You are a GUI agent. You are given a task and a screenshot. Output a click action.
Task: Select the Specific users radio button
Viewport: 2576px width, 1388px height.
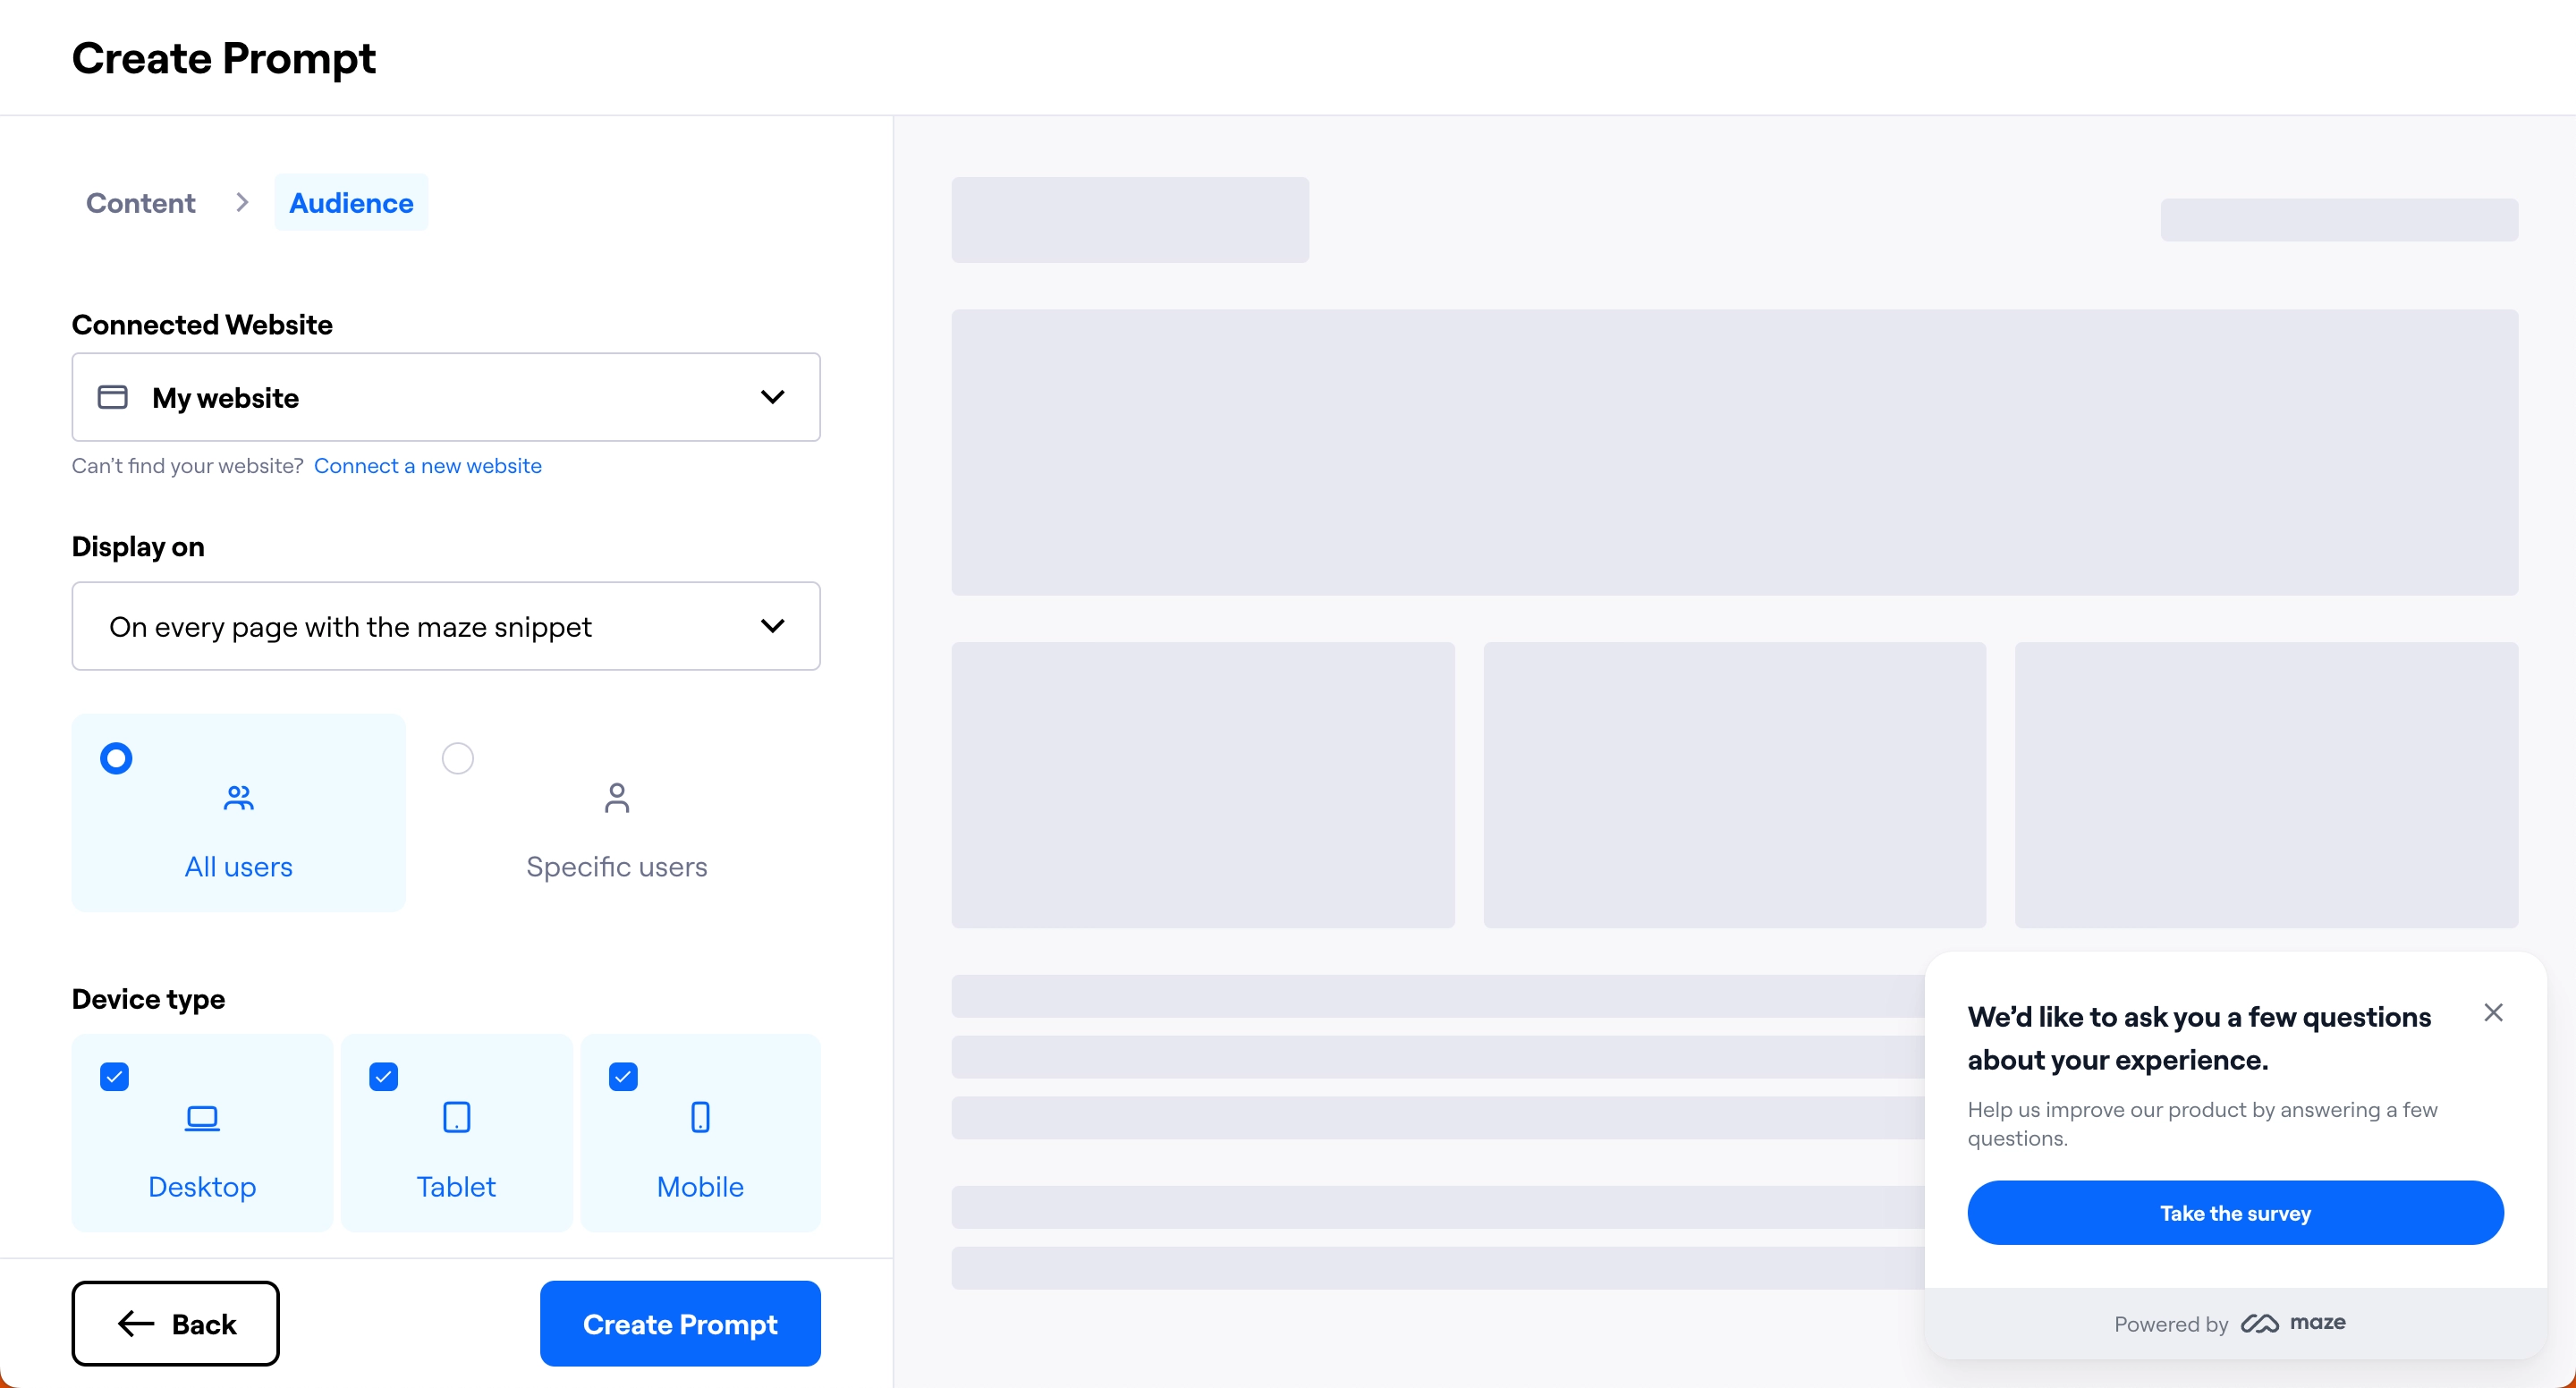(x=458, y=758)
